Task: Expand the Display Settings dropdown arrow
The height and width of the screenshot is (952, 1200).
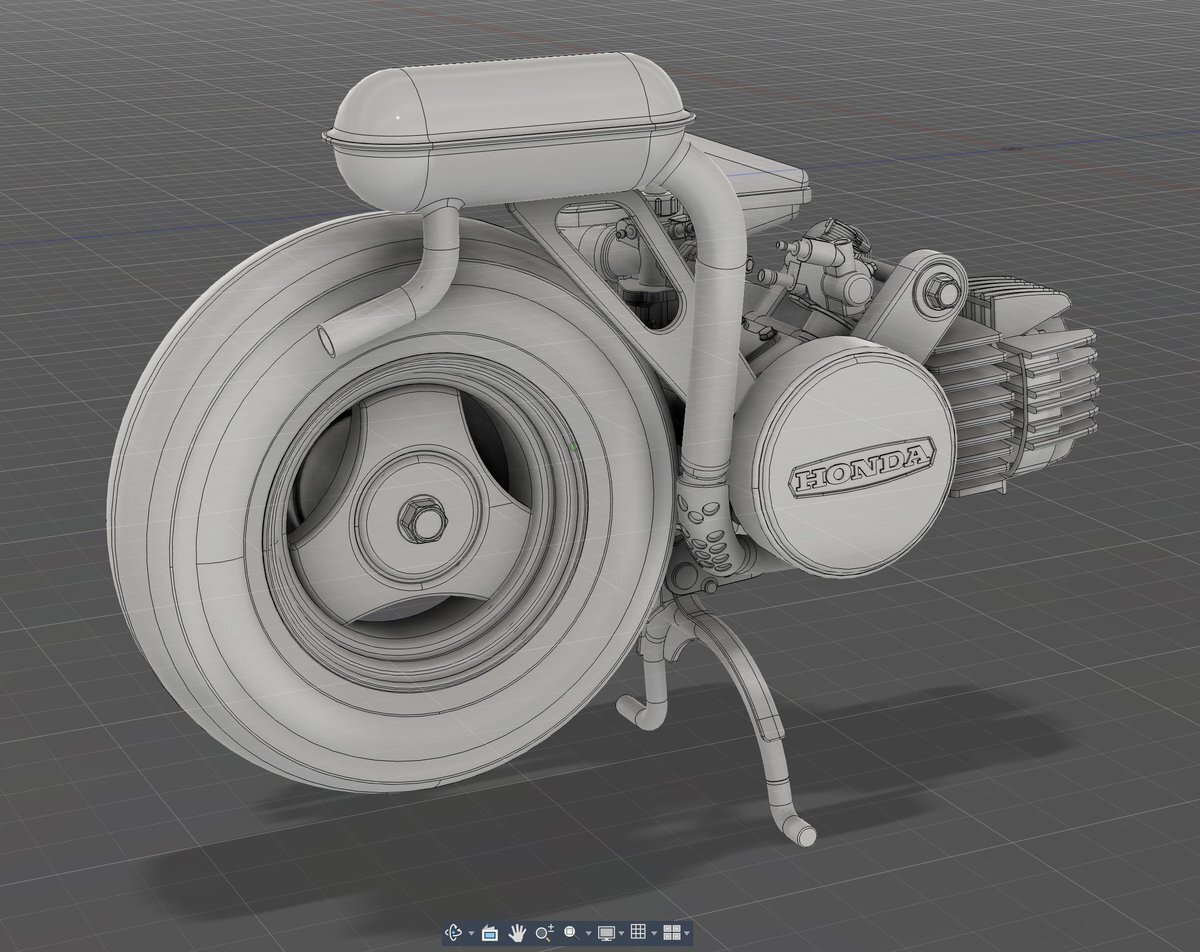Action: pyautogui.click(x=621, y=933)
